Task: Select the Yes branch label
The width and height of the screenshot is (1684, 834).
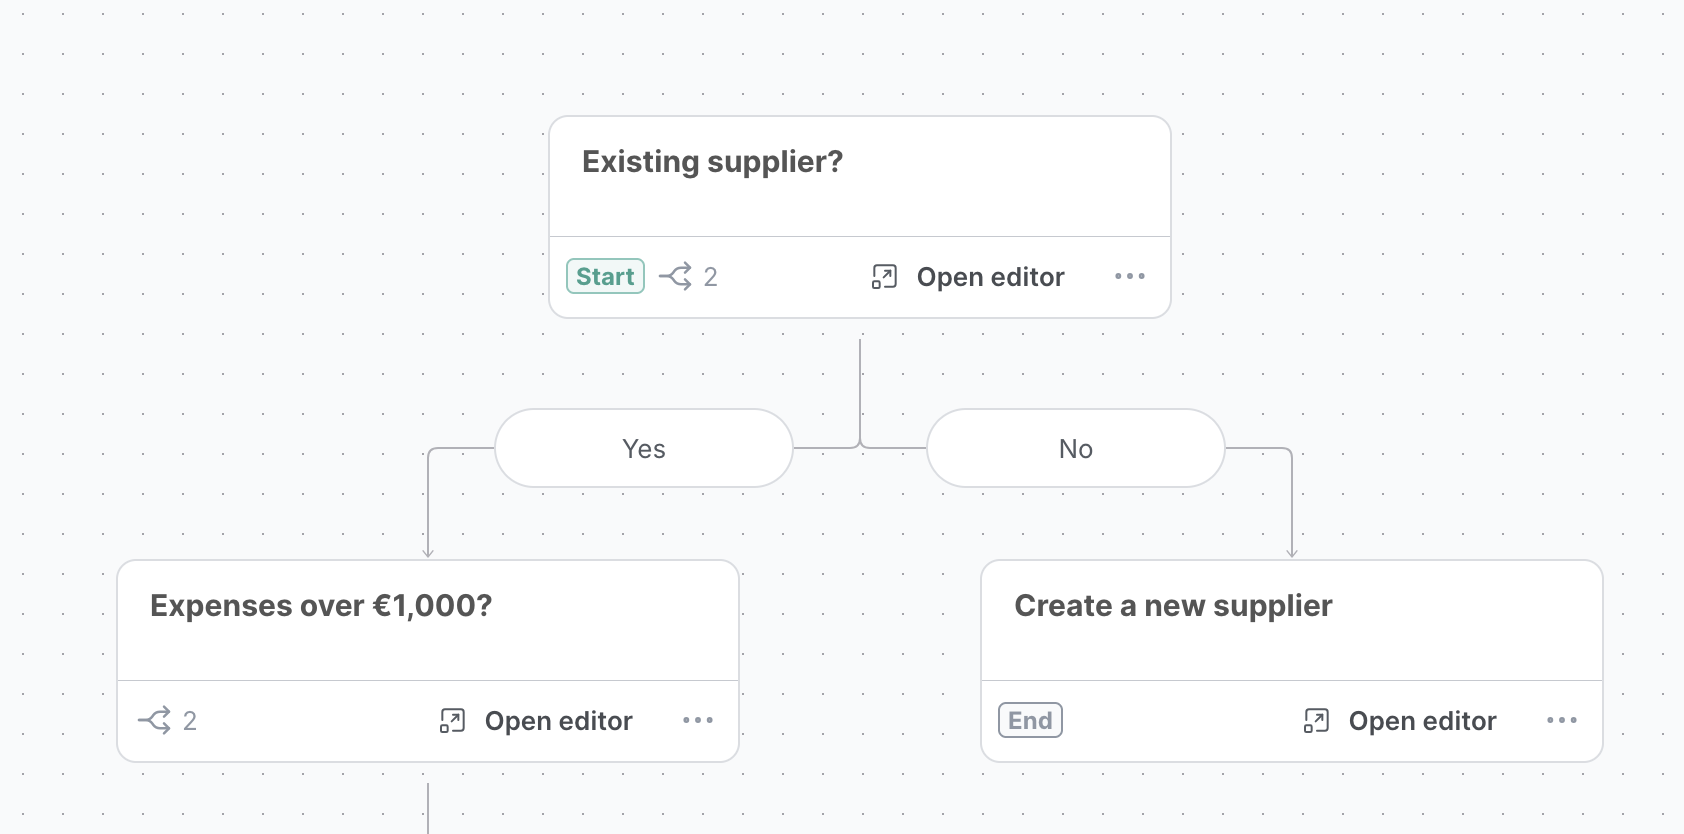Action: coord(644,448)
